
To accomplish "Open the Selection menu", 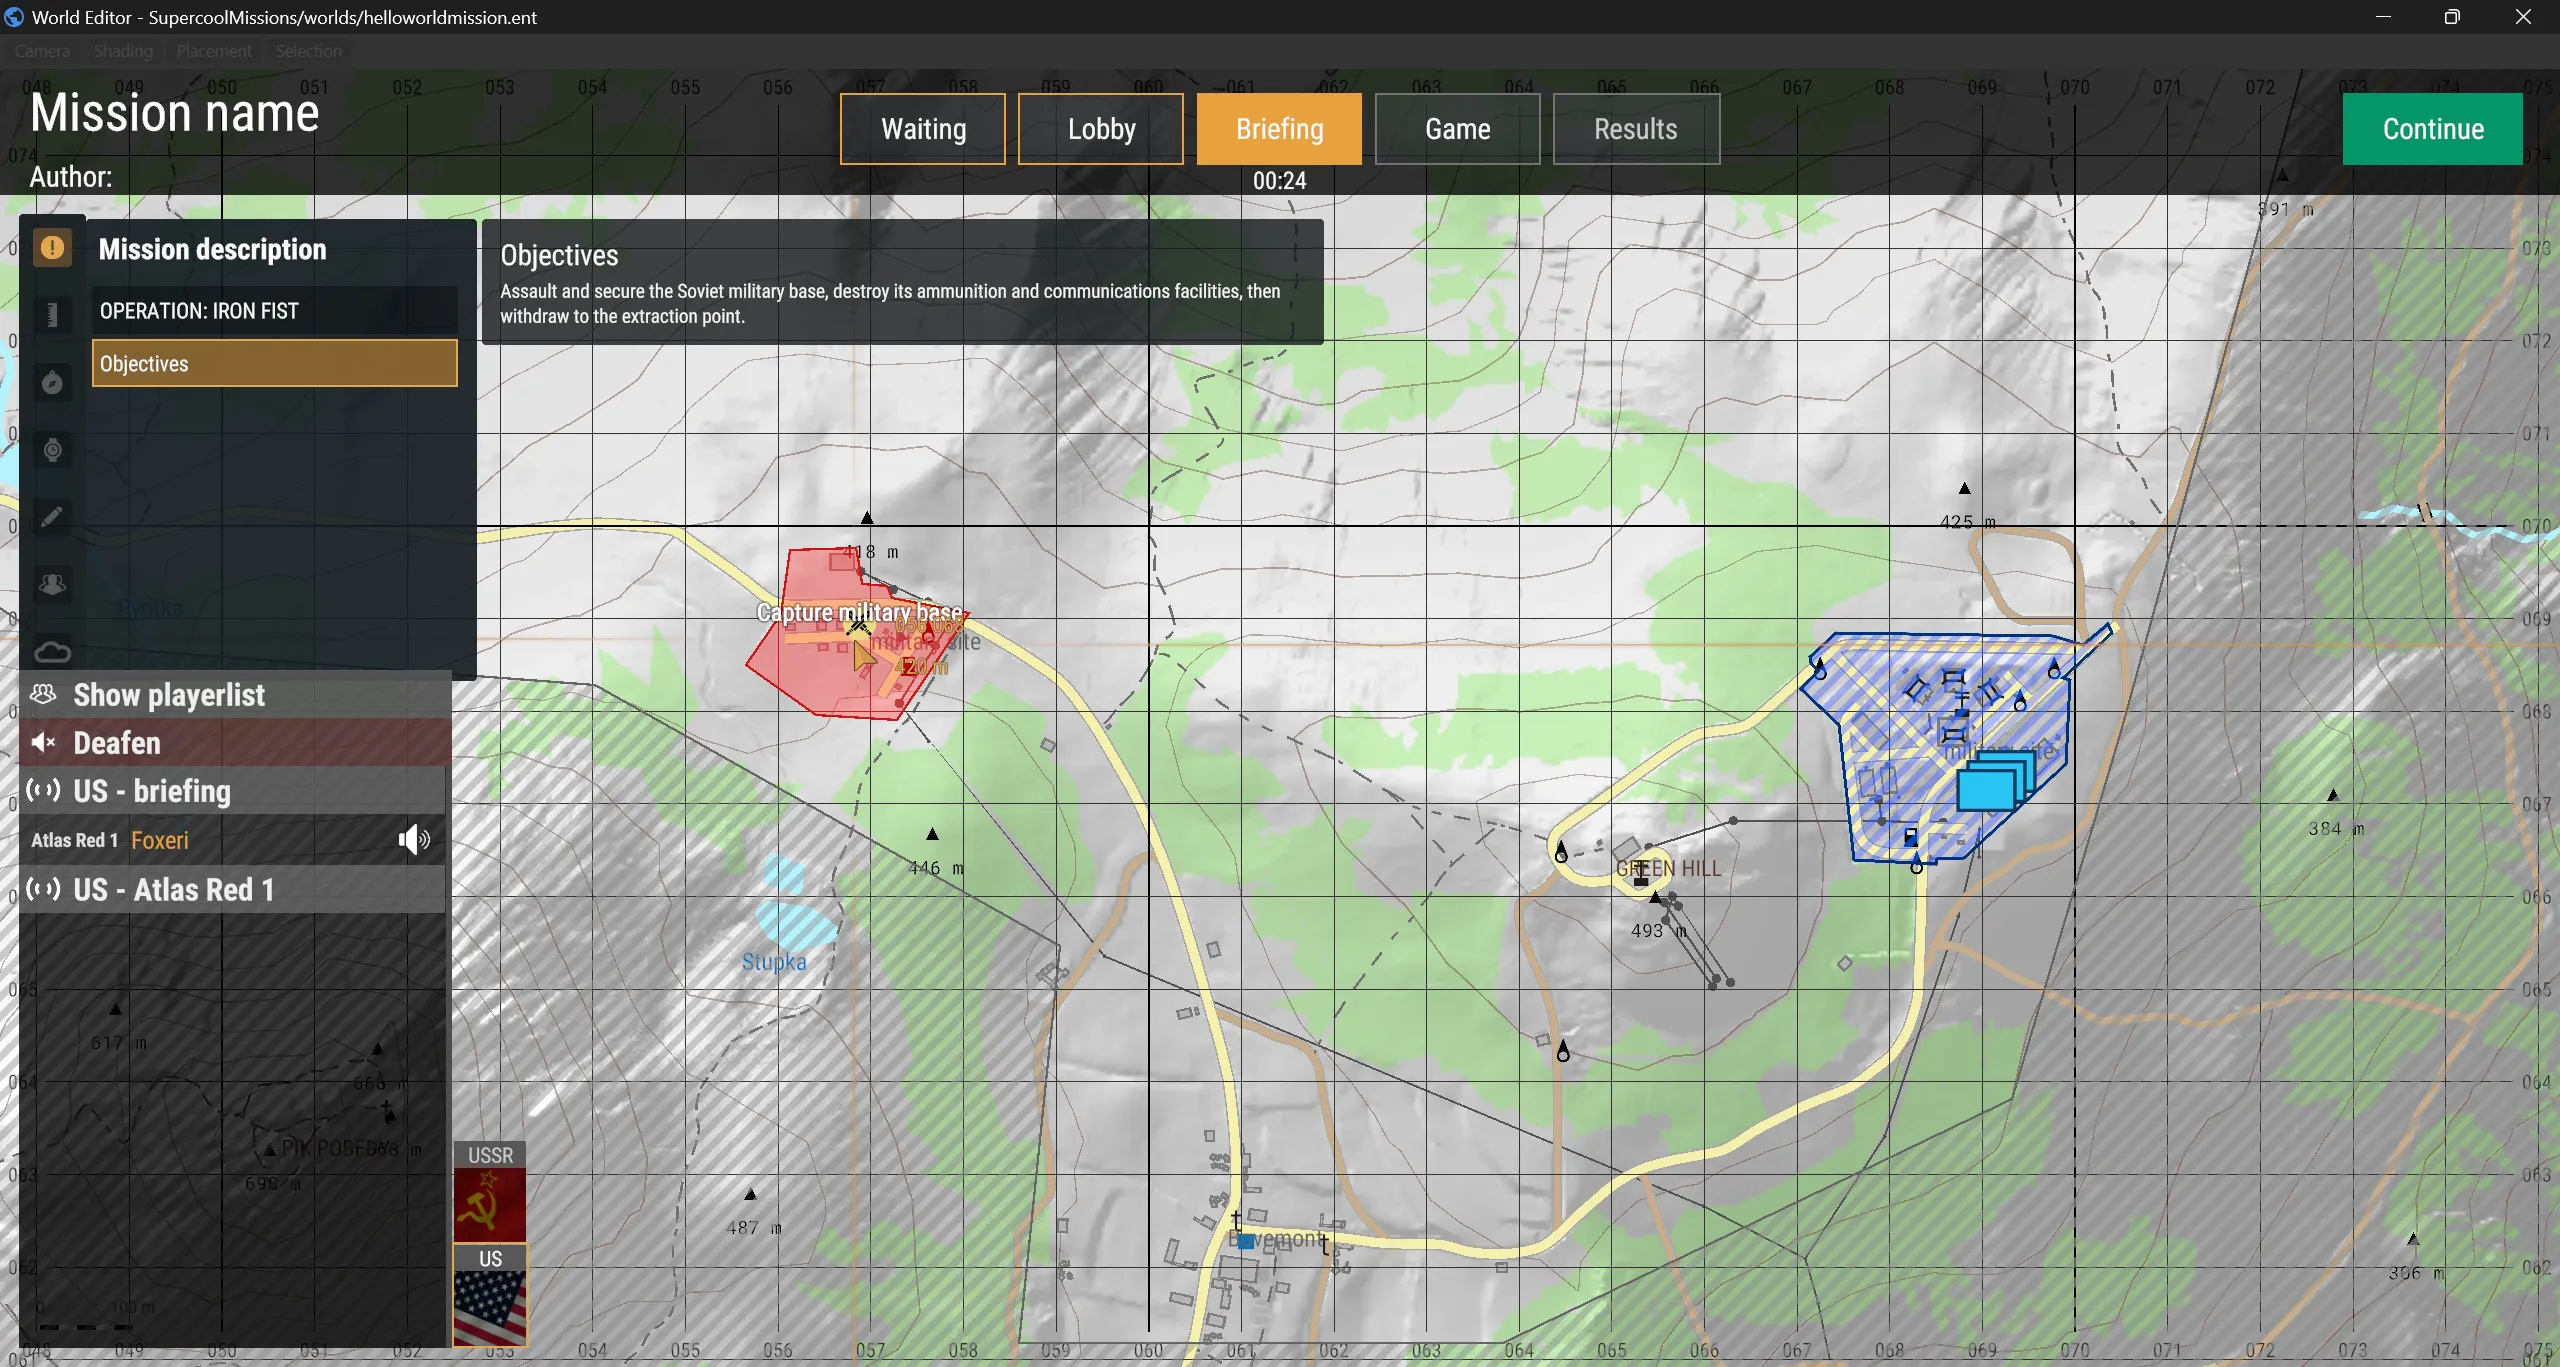I will click(308, 51).
